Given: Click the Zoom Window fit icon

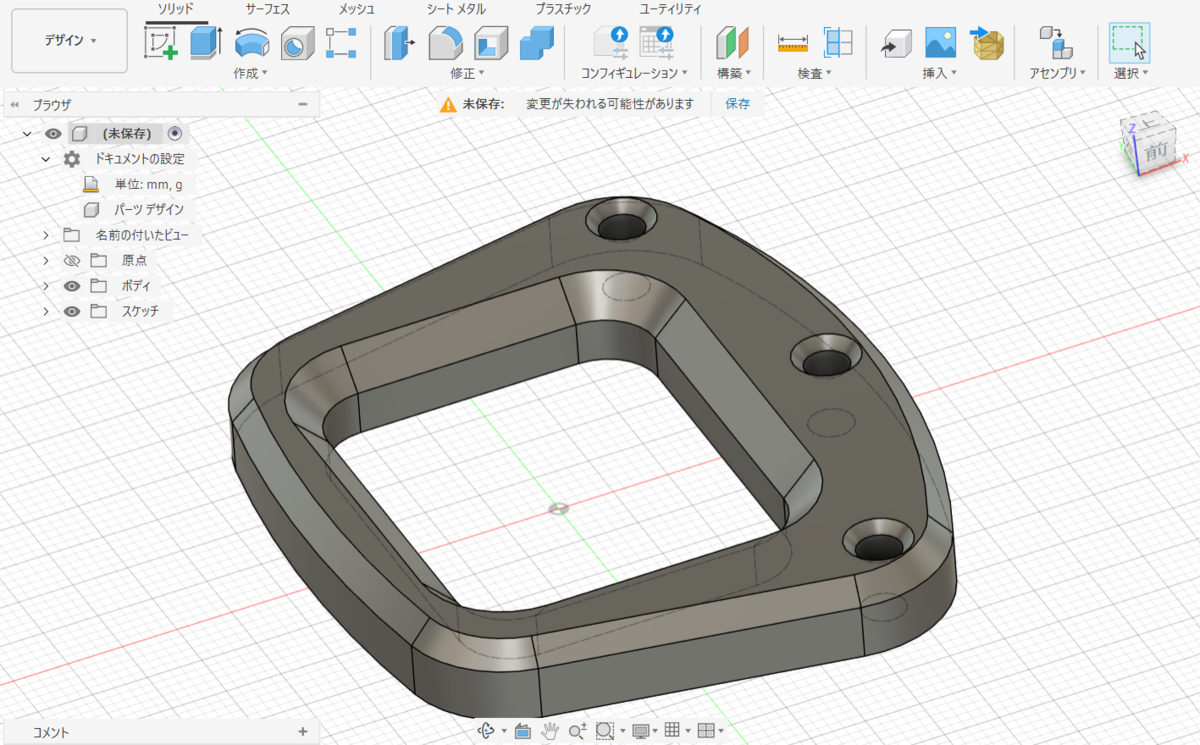Looking at the screenshot, I should tap(605, 731).
